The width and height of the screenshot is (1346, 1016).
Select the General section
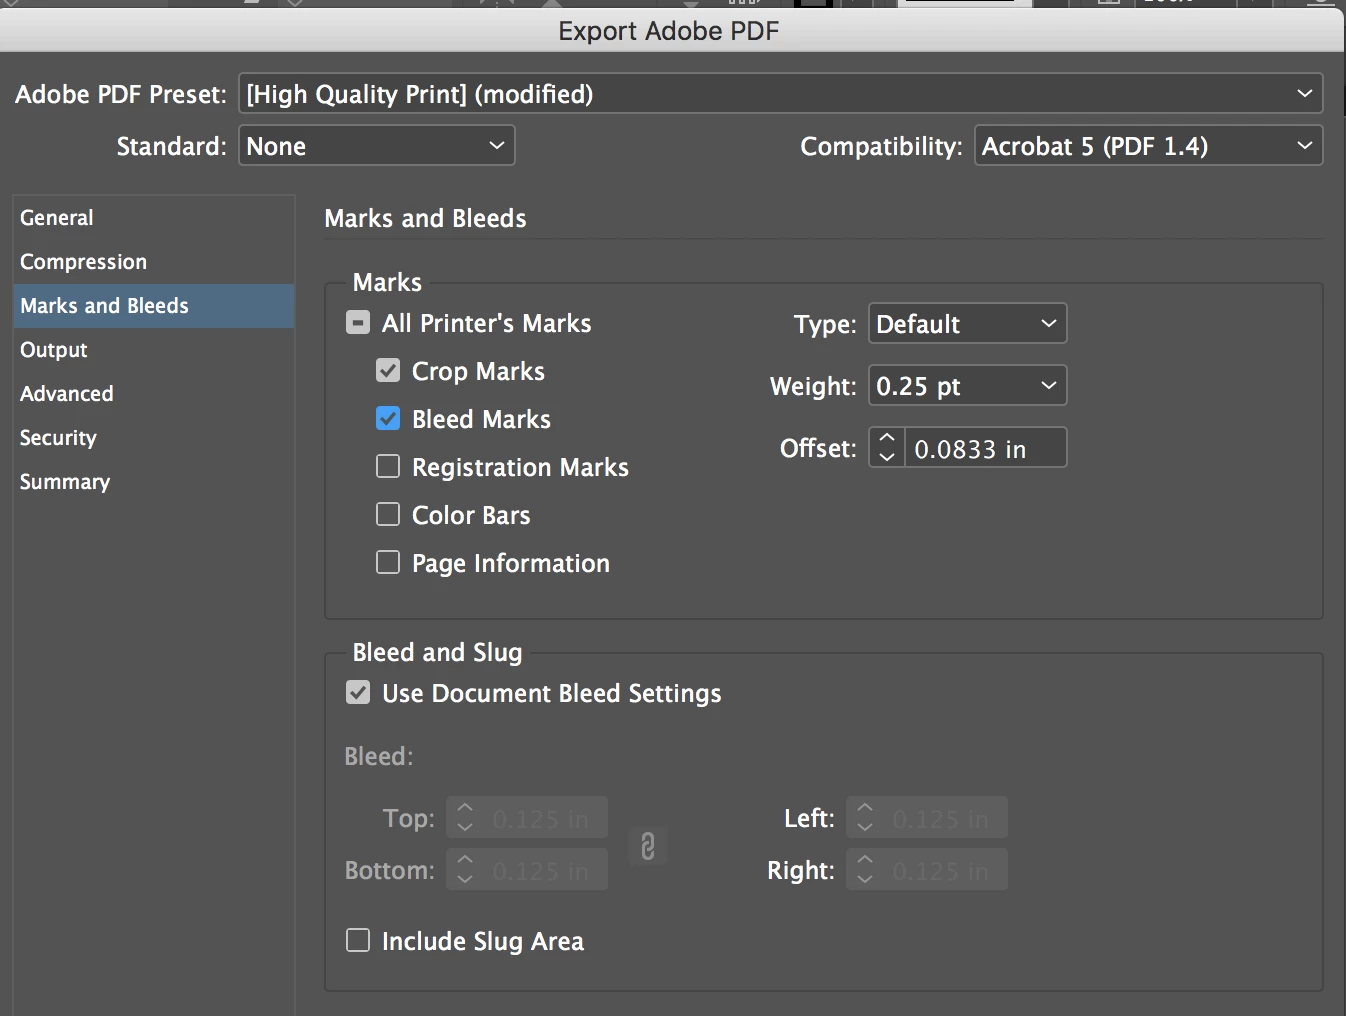154,218
